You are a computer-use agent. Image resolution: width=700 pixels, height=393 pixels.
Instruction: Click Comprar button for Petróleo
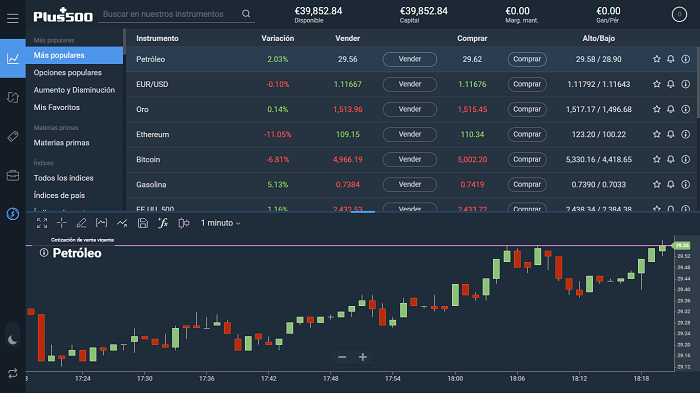tap(527, 59)
